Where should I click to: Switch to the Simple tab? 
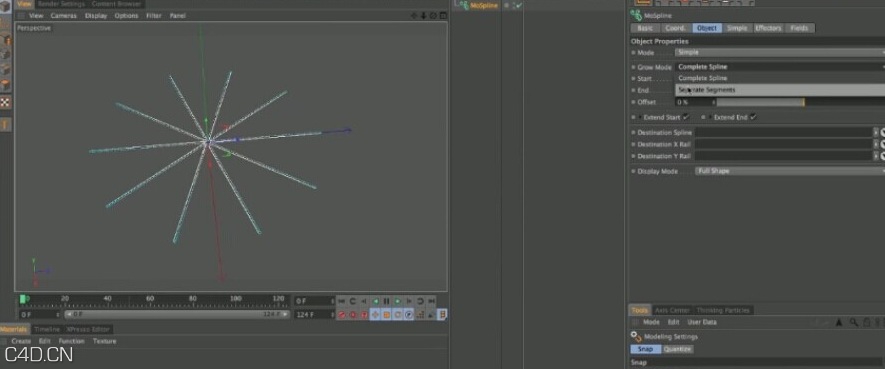tap(737, 28)
